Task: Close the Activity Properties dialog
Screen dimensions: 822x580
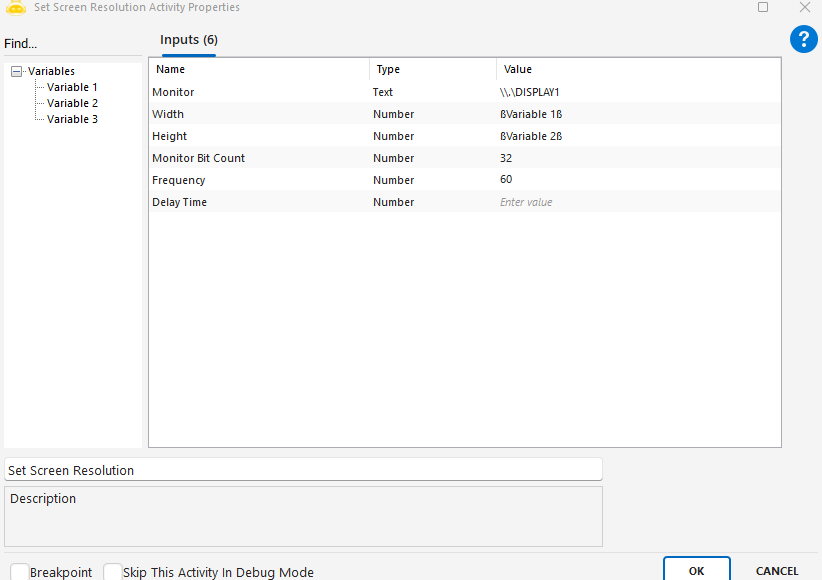Action: point(804,7)
